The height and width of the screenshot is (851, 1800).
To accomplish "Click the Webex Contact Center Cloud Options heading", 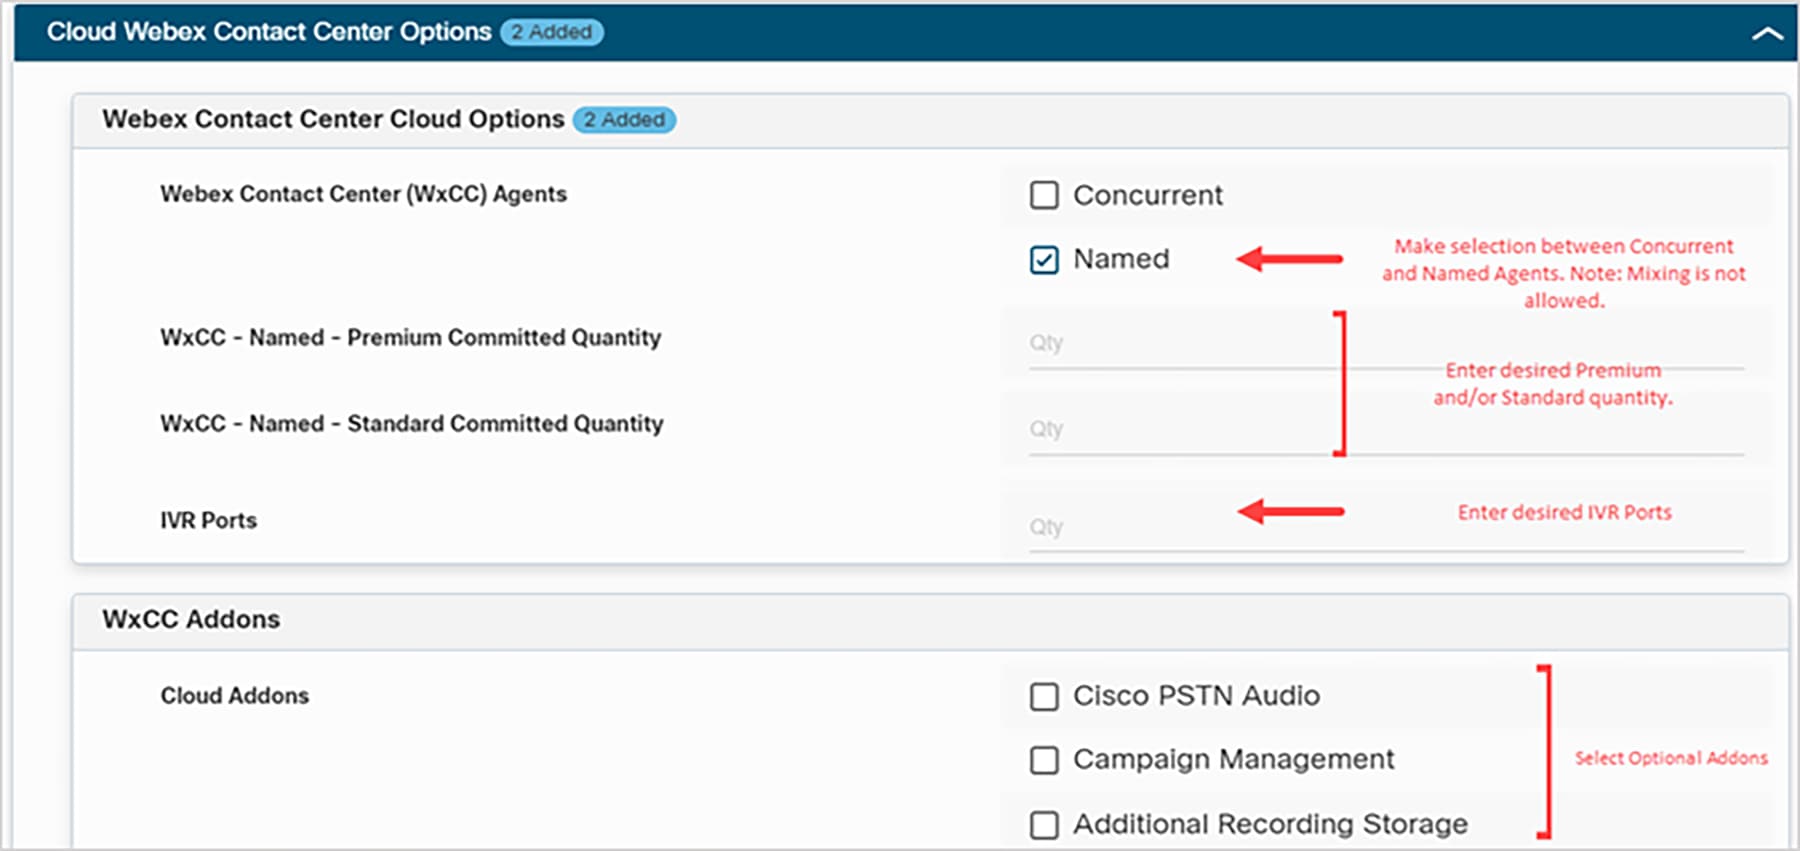I will click(333, 119).
